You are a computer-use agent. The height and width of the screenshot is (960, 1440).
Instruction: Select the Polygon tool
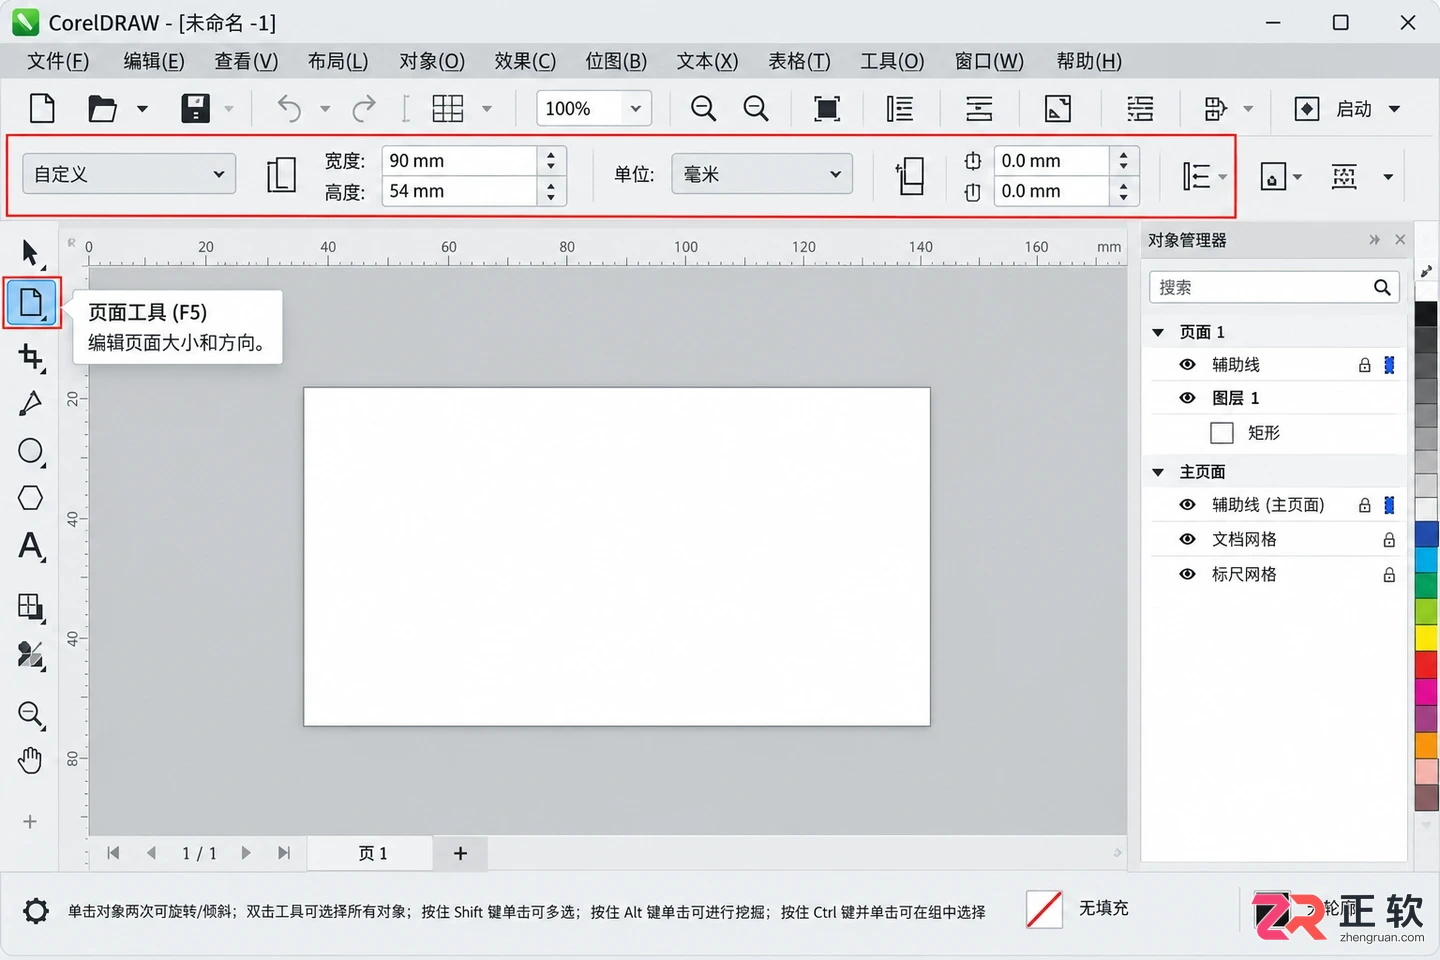coord(31,498)
